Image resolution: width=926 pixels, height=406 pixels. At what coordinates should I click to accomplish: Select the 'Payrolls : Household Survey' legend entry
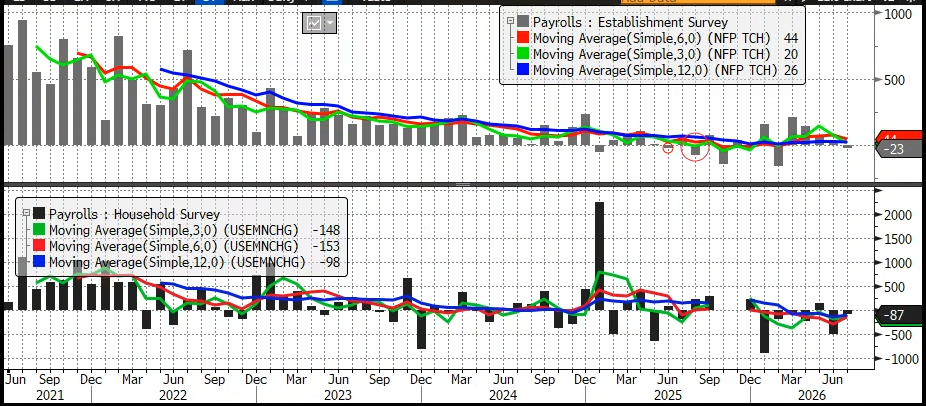(x=134, y=214)
